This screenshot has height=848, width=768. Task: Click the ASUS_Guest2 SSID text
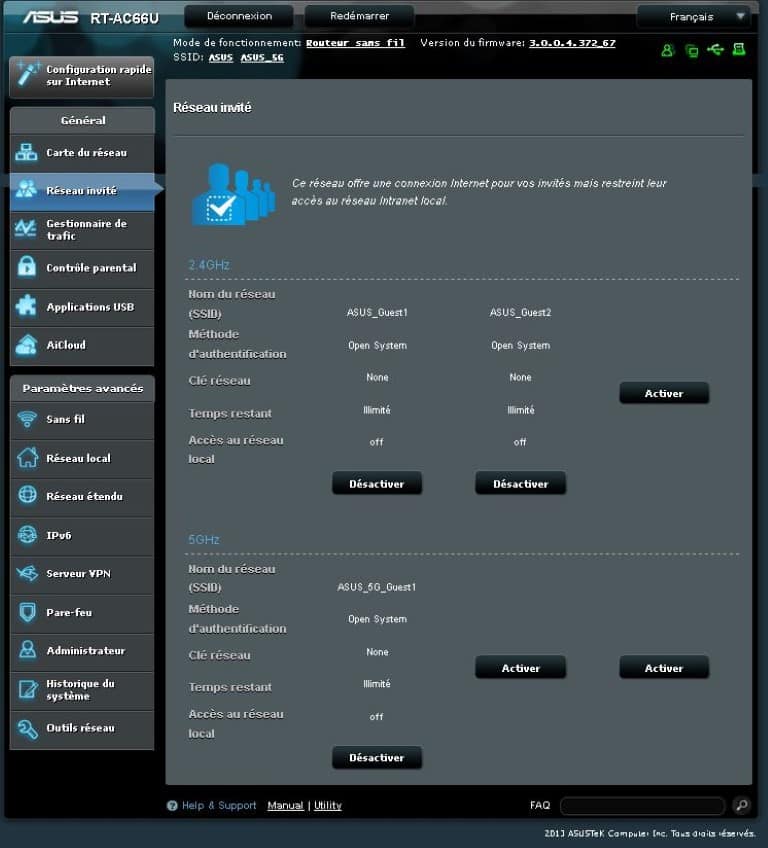click(520, 313)
